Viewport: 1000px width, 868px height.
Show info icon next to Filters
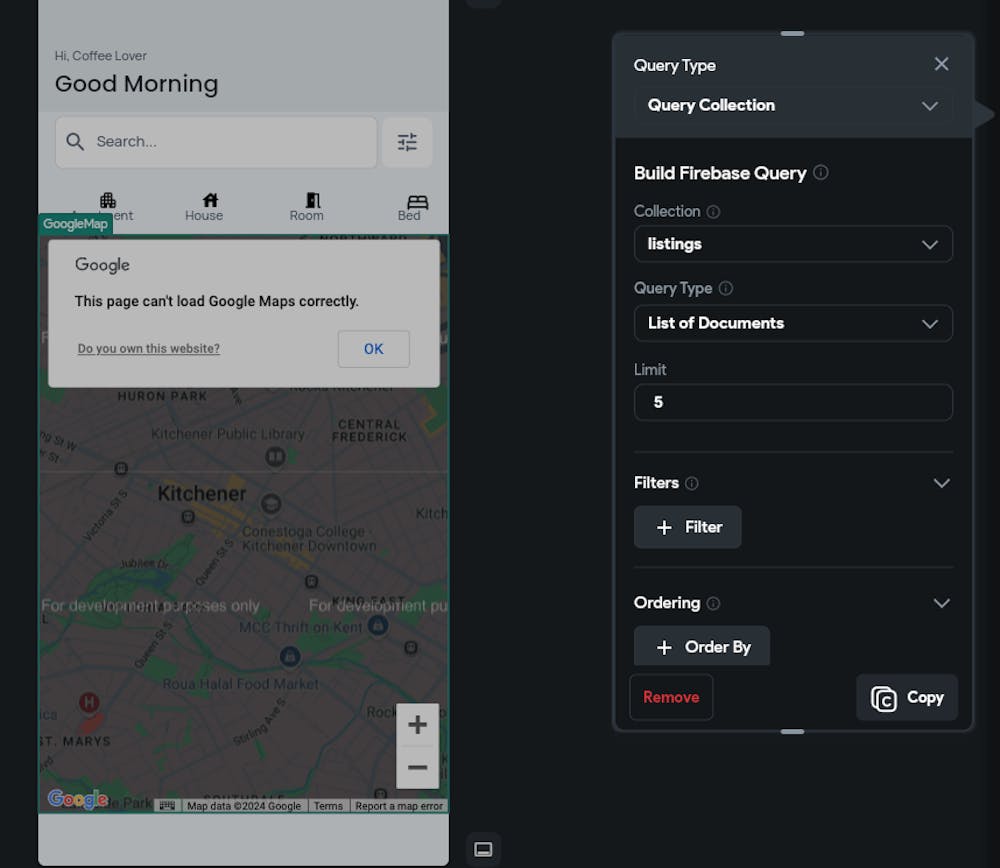pos(691,483)
